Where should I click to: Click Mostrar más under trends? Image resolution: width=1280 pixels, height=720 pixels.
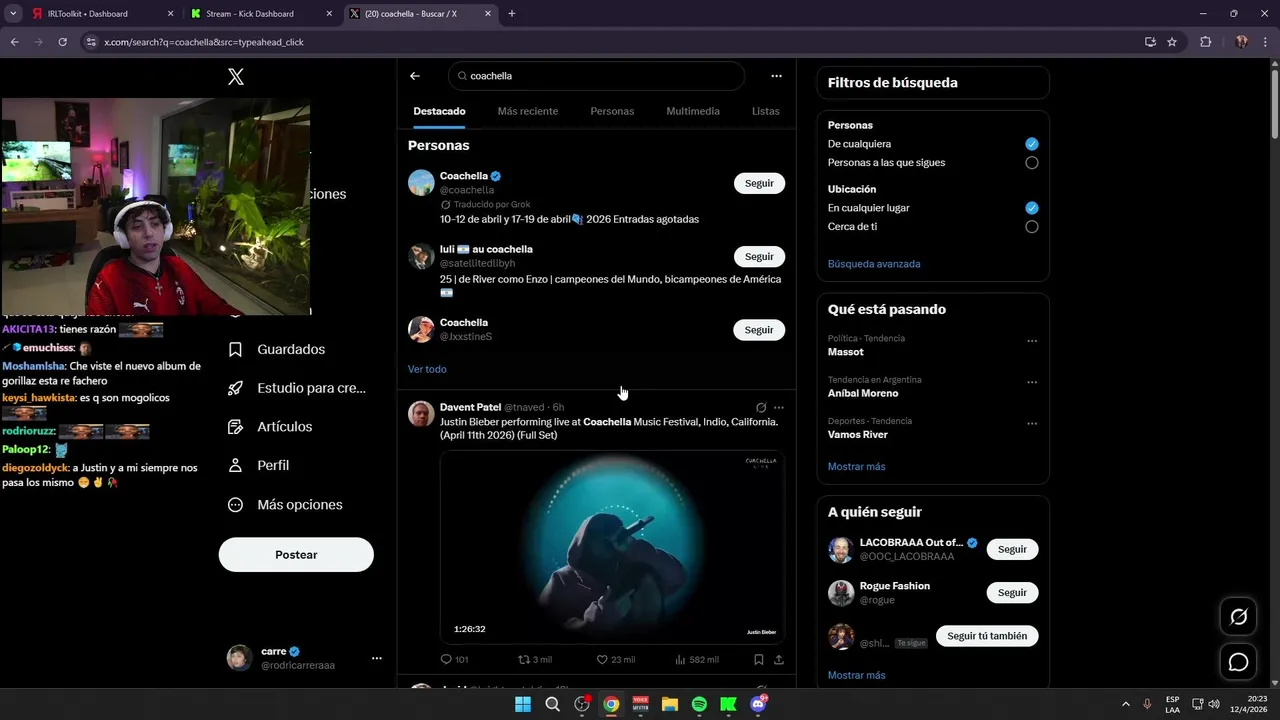(856, 467)
